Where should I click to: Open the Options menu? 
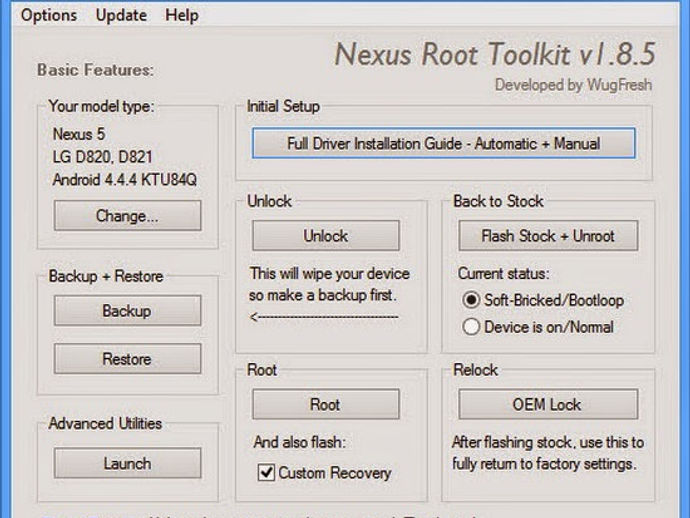tap(49, 15)
